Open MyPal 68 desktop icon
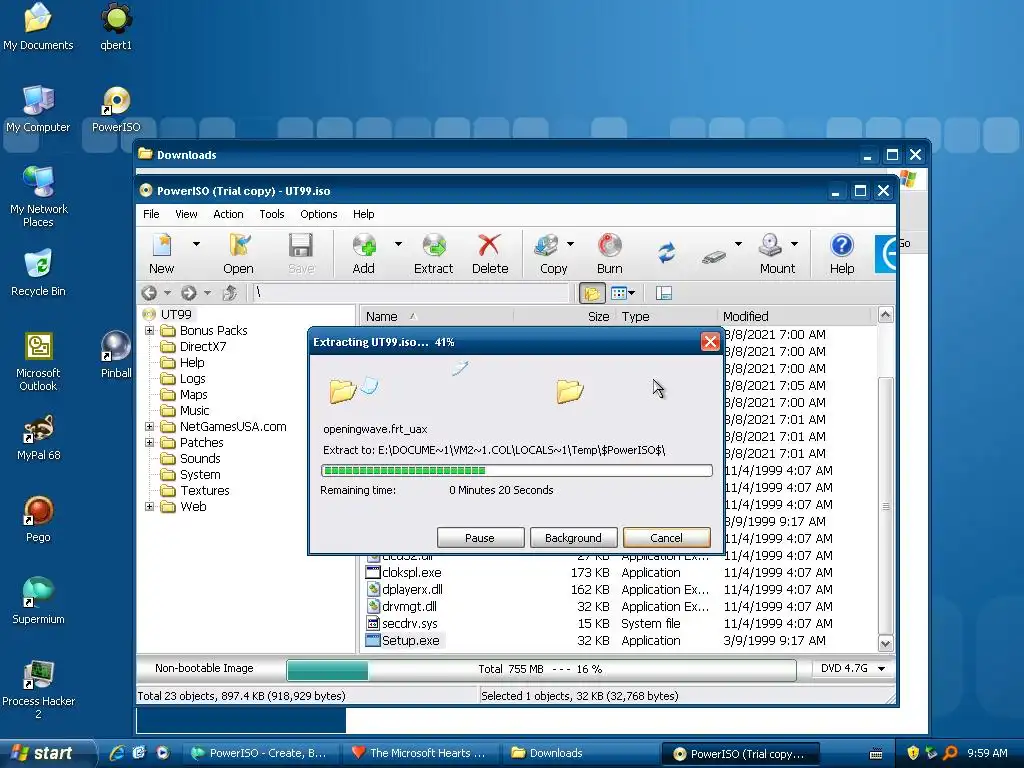1024x768 pixels. 38,437
